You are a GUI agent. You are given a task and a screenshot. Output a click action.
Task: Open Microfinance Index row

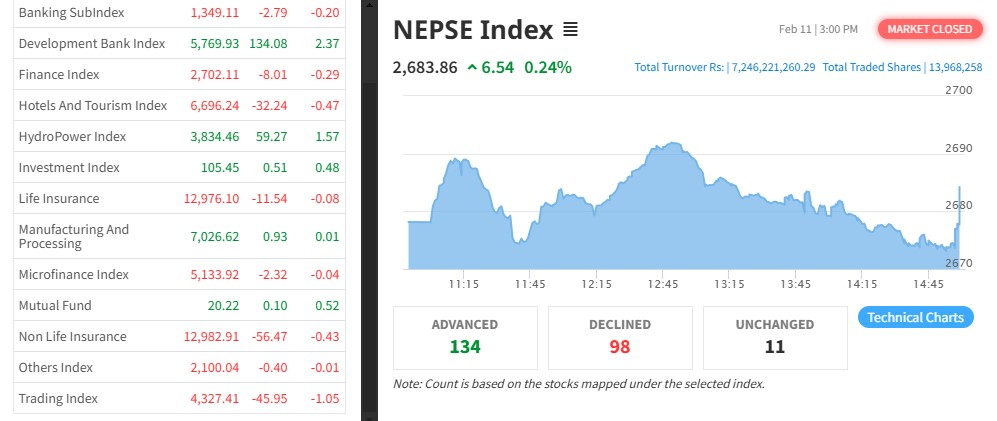click(x=74, y=274)
